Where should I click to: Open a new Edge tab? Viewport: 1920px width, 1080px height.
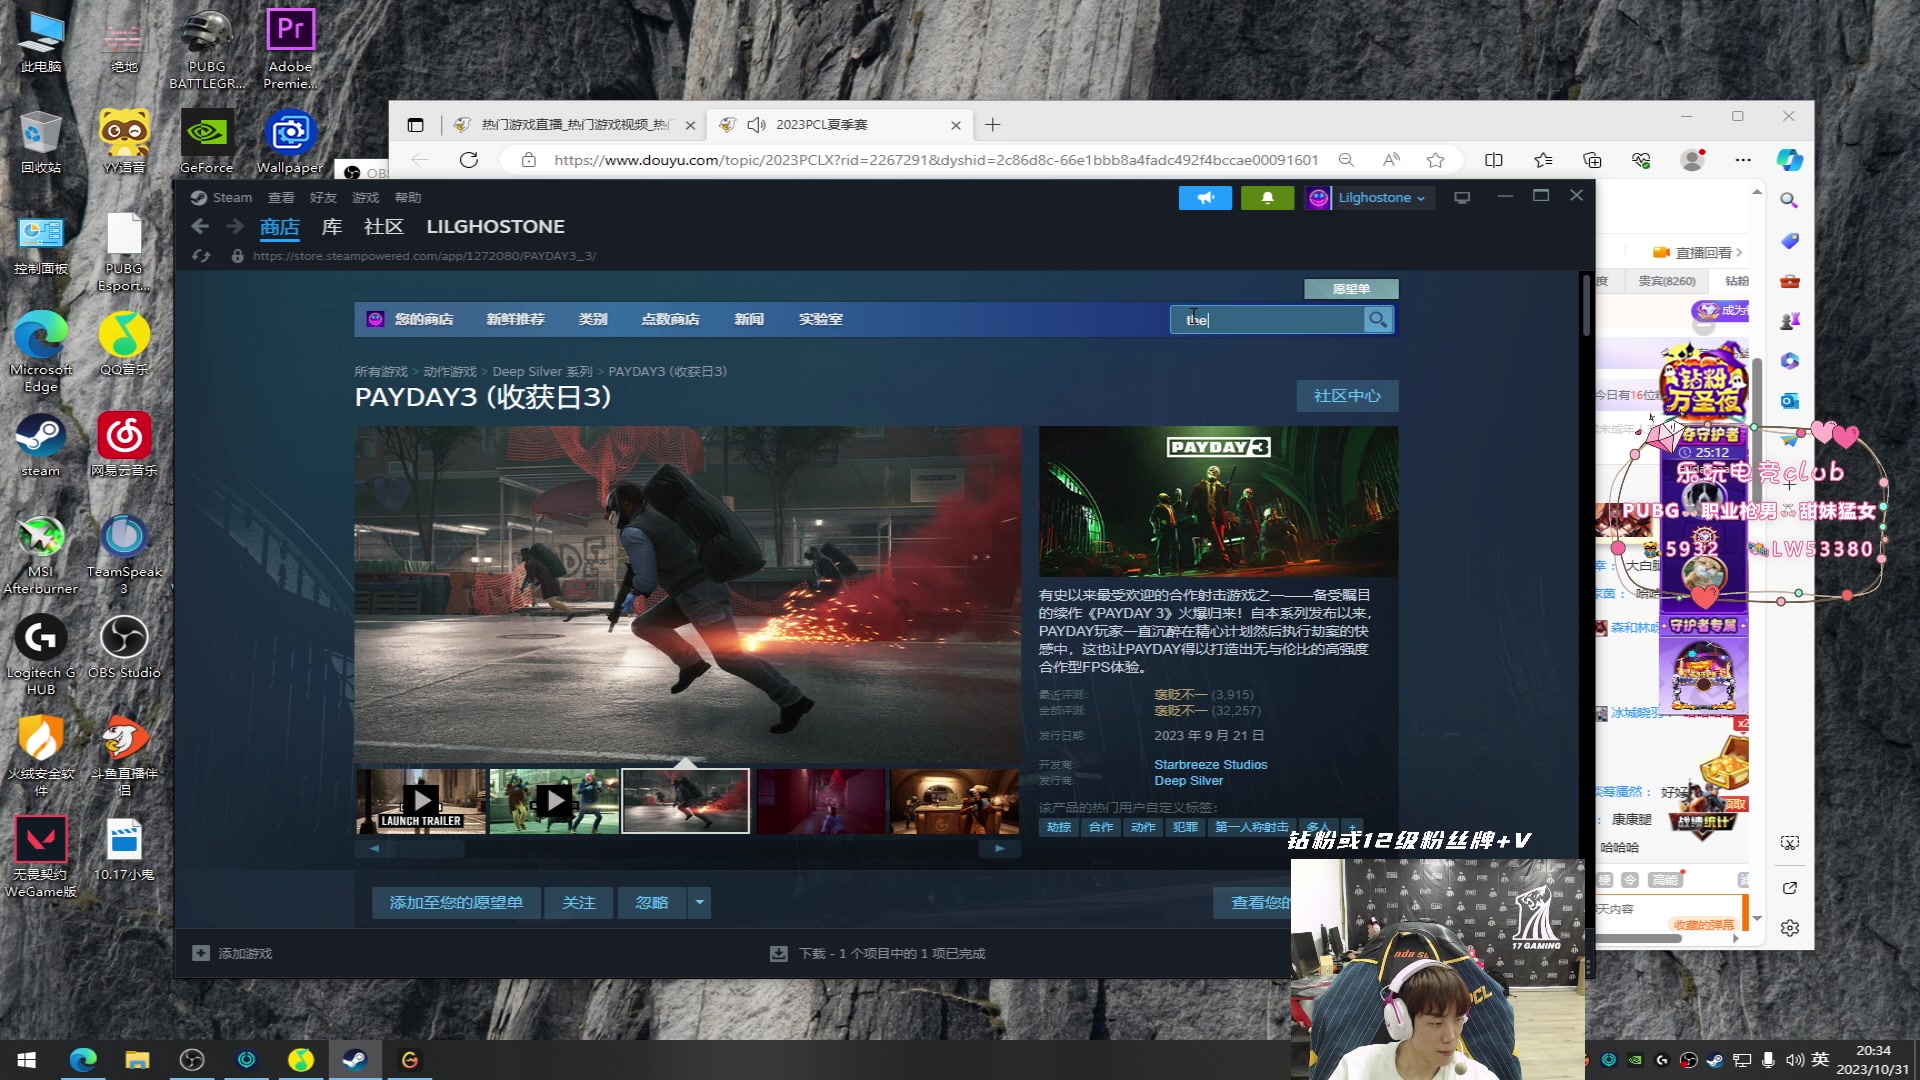992,125
